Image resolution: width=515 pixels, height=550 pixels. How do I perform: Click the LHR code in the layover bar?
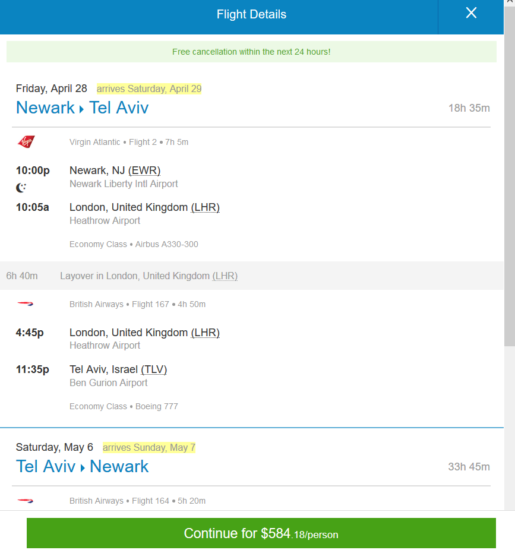pos(225,276)
